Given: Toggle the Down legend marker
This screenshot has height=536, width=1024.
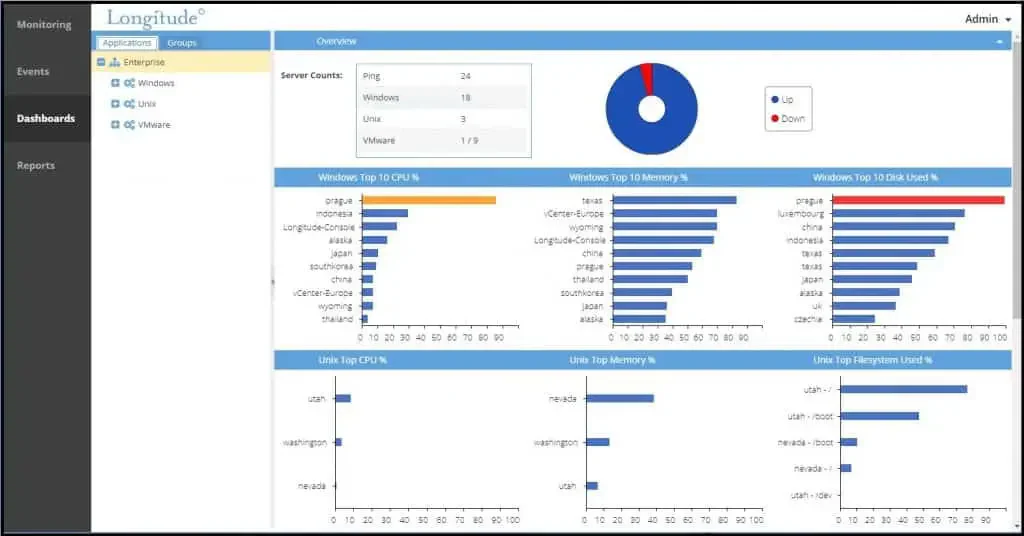Looking at the screenshot, I should tap(775, 118).
